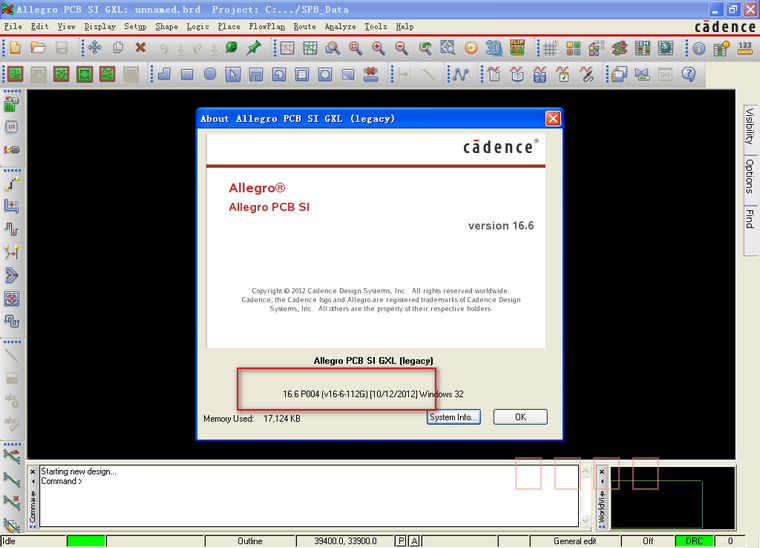Click the Memory Used 17,124 KB text
This screenshot has width=760, height=548.
coord(252,419)
